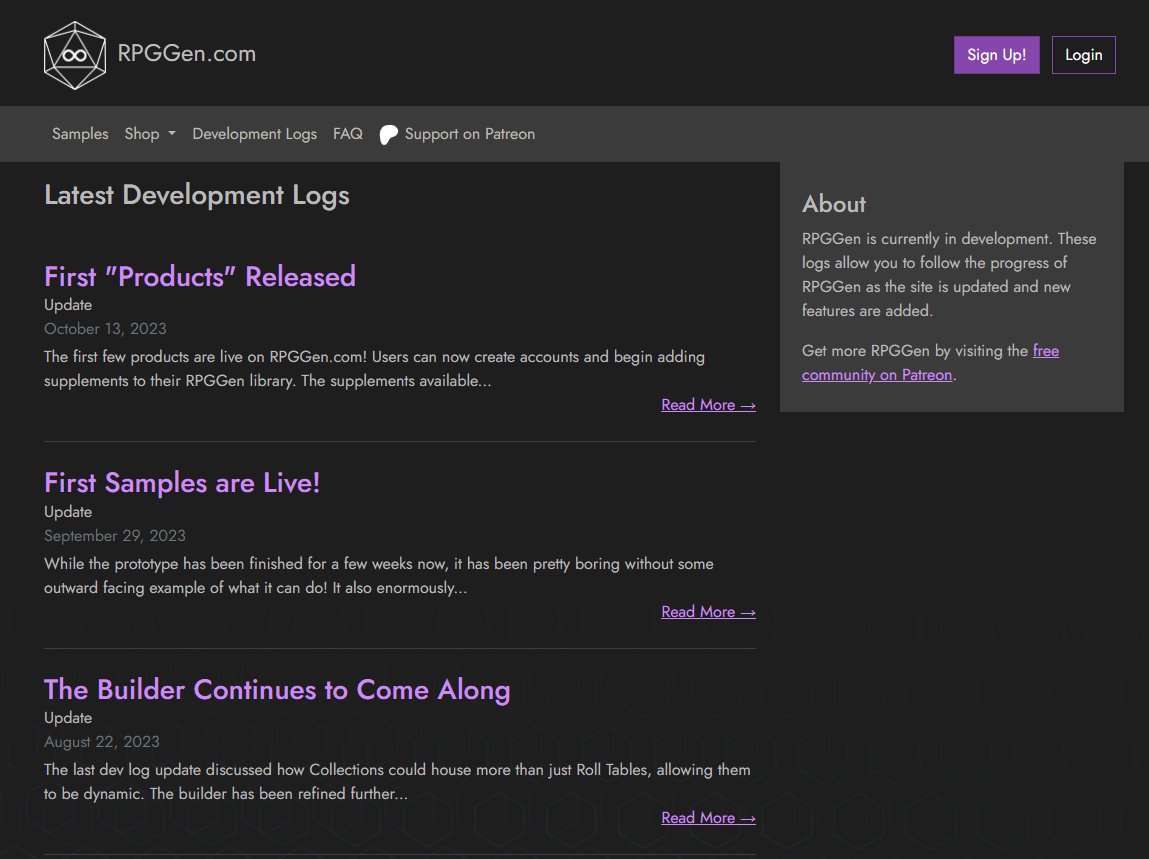Click the Patreon logo icon in navbar
The image size is (1149, 859).
[x=388, y=135]
